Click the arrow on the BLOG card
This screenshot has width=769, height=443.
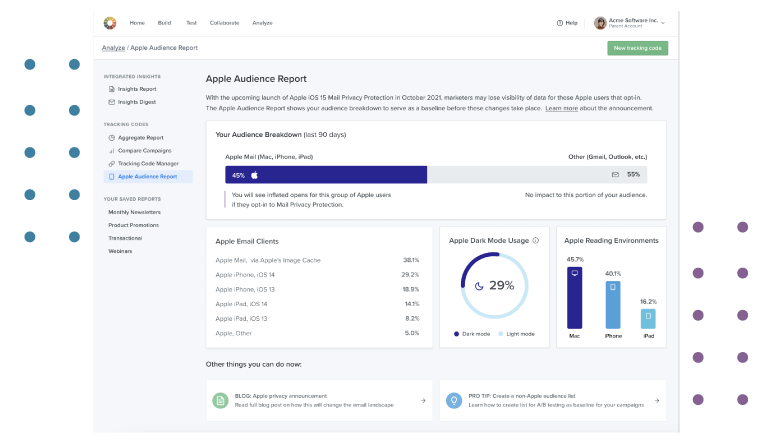(423, 401)
